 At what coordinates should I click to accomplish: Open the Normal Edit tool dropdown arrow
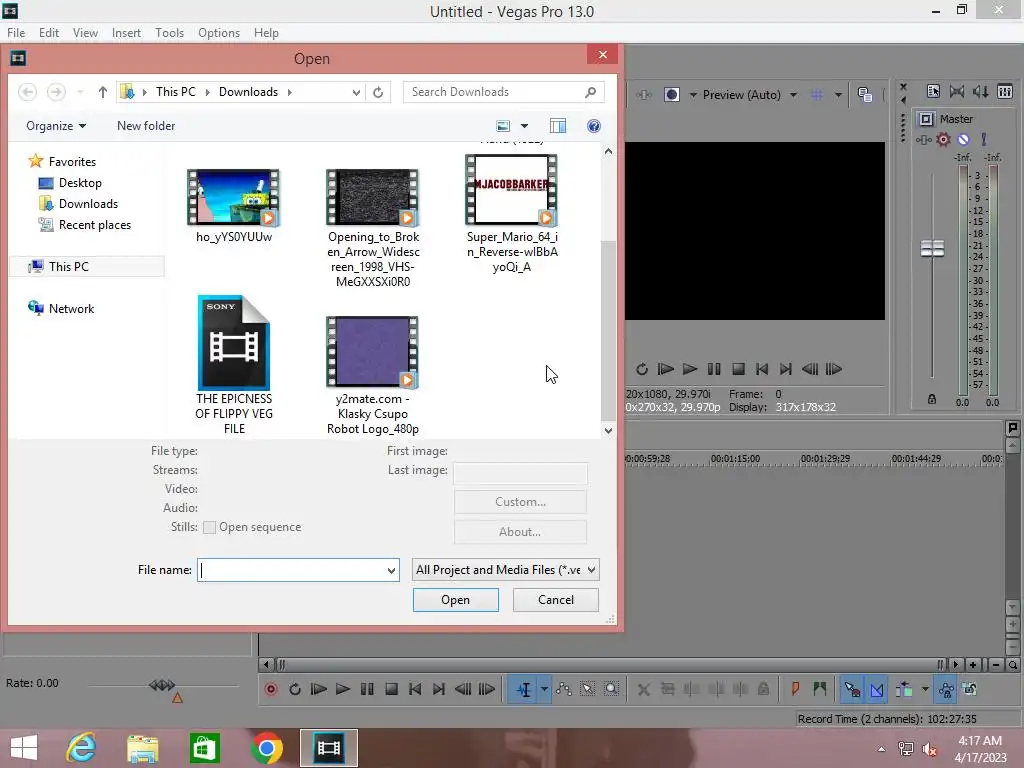[544, 689]
